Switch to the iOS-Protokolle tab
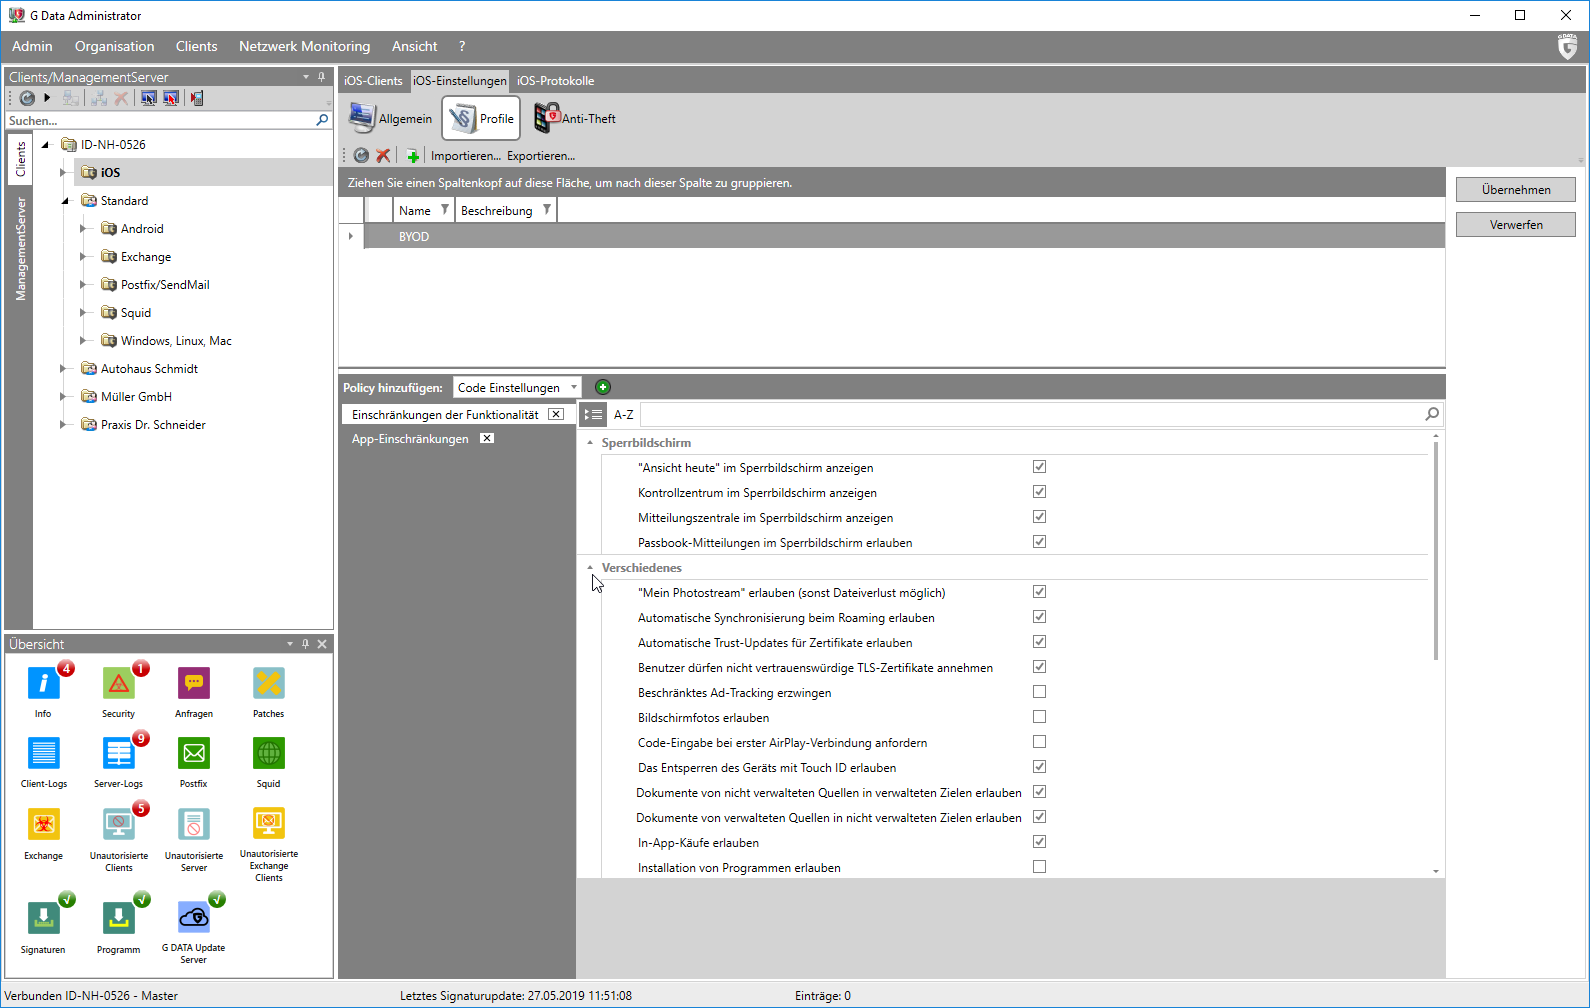This screenshot has height=1008, width=1590. point(556,81)
